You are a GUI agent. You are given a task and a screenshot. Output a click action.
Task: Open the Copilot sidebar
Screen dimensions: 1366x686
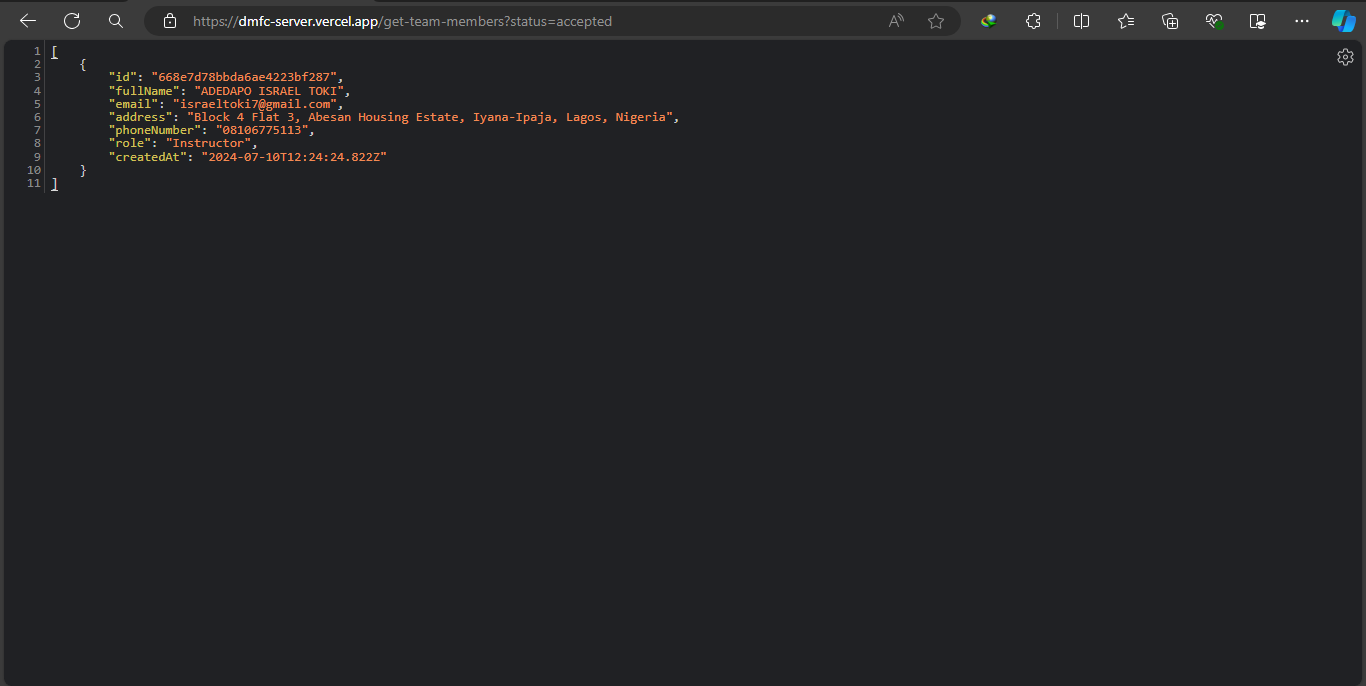[1343, 20]
